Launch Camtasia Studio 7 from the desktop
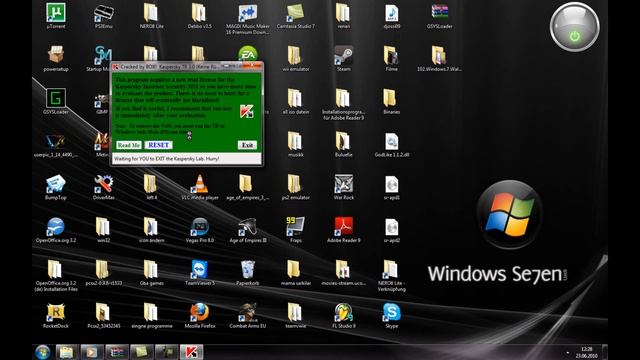 (x=296, y=16)
